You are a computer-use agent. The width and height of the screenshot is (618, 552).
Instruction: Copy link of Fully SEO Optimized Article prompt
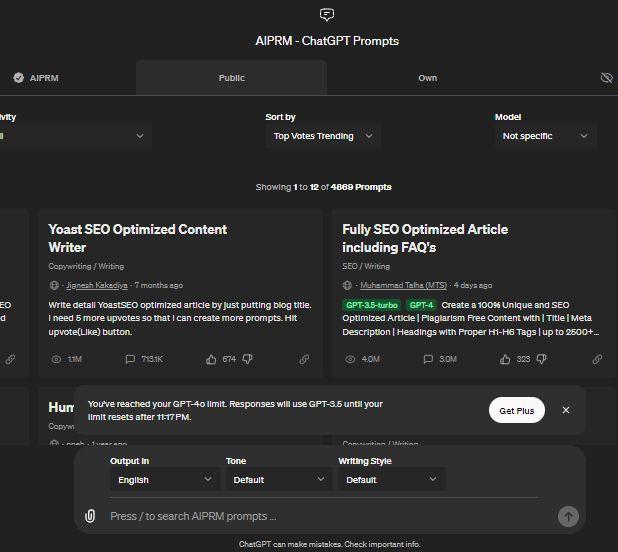point(597,359)
